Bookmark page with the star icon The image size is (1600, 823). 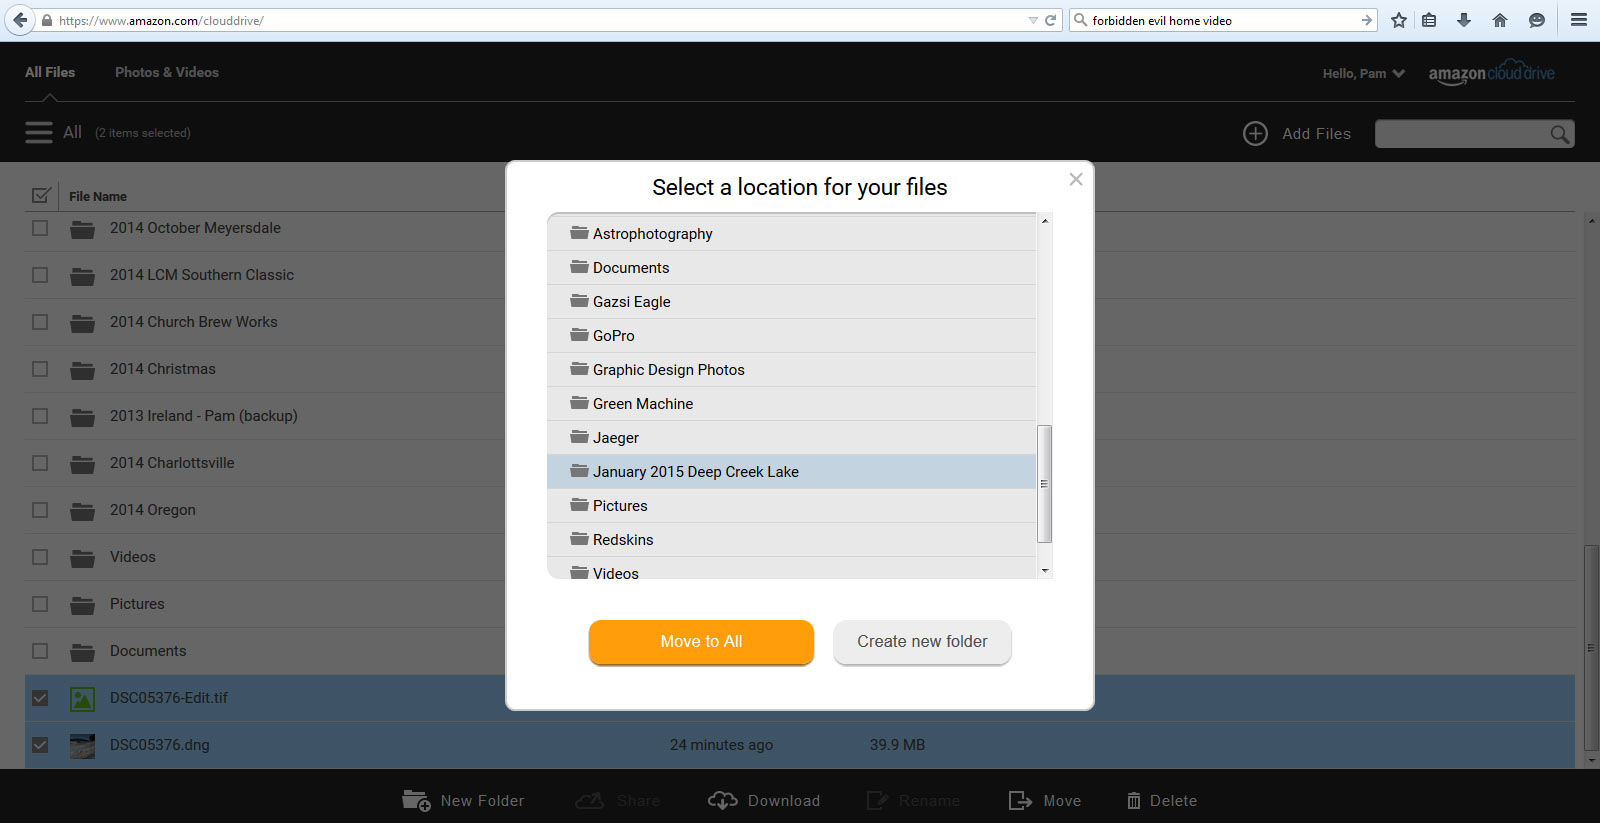pyautogui.click(x=1398, y=20)
